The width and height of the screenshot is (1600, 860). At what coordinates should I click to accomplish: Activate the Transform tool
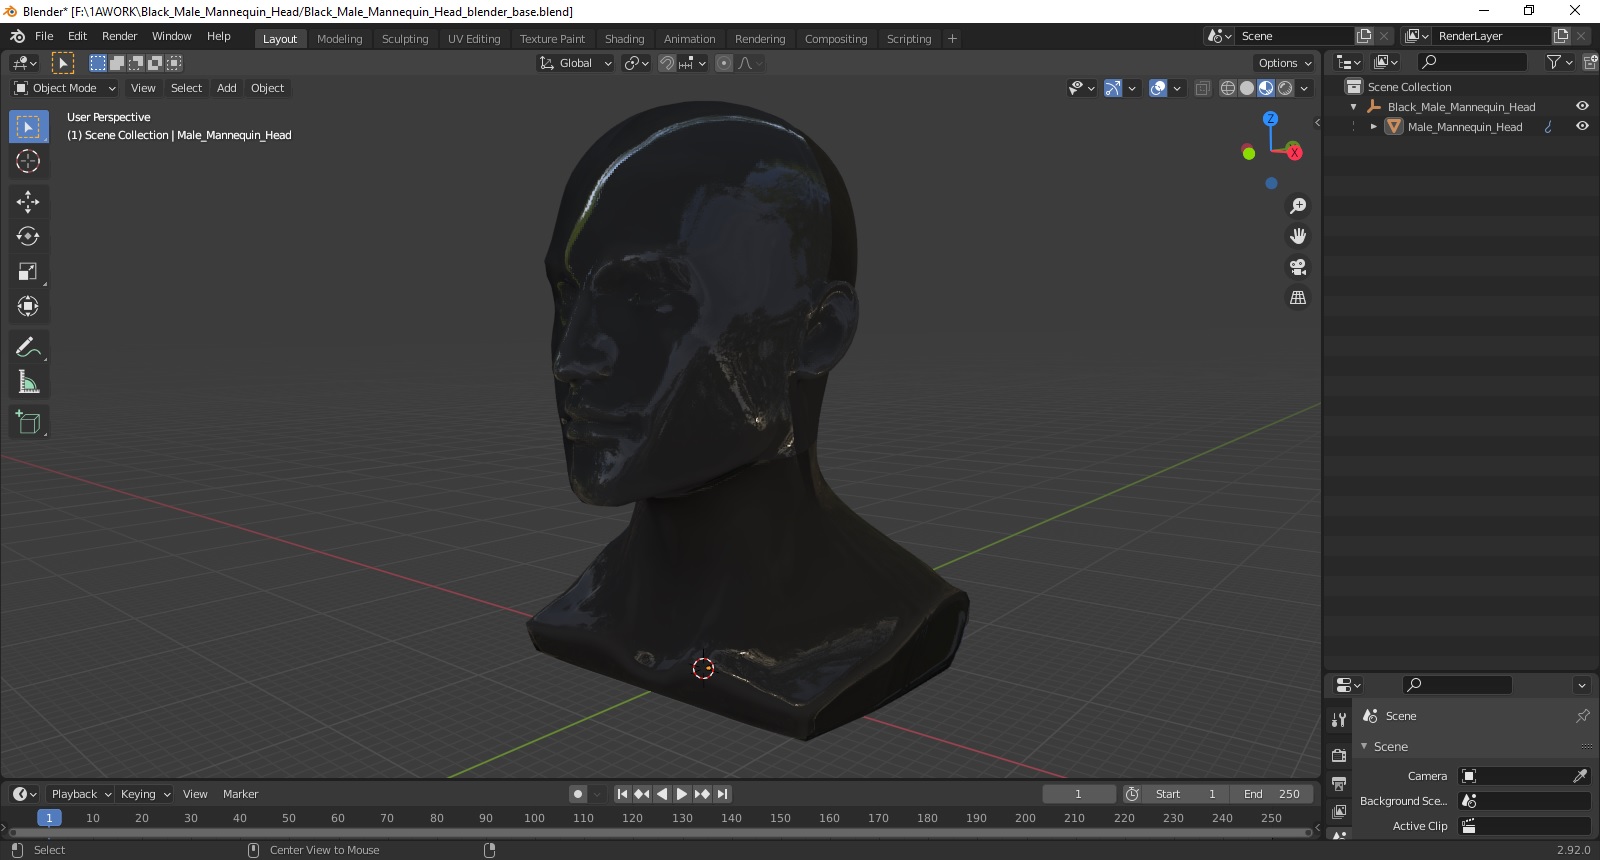pos(28,307)
